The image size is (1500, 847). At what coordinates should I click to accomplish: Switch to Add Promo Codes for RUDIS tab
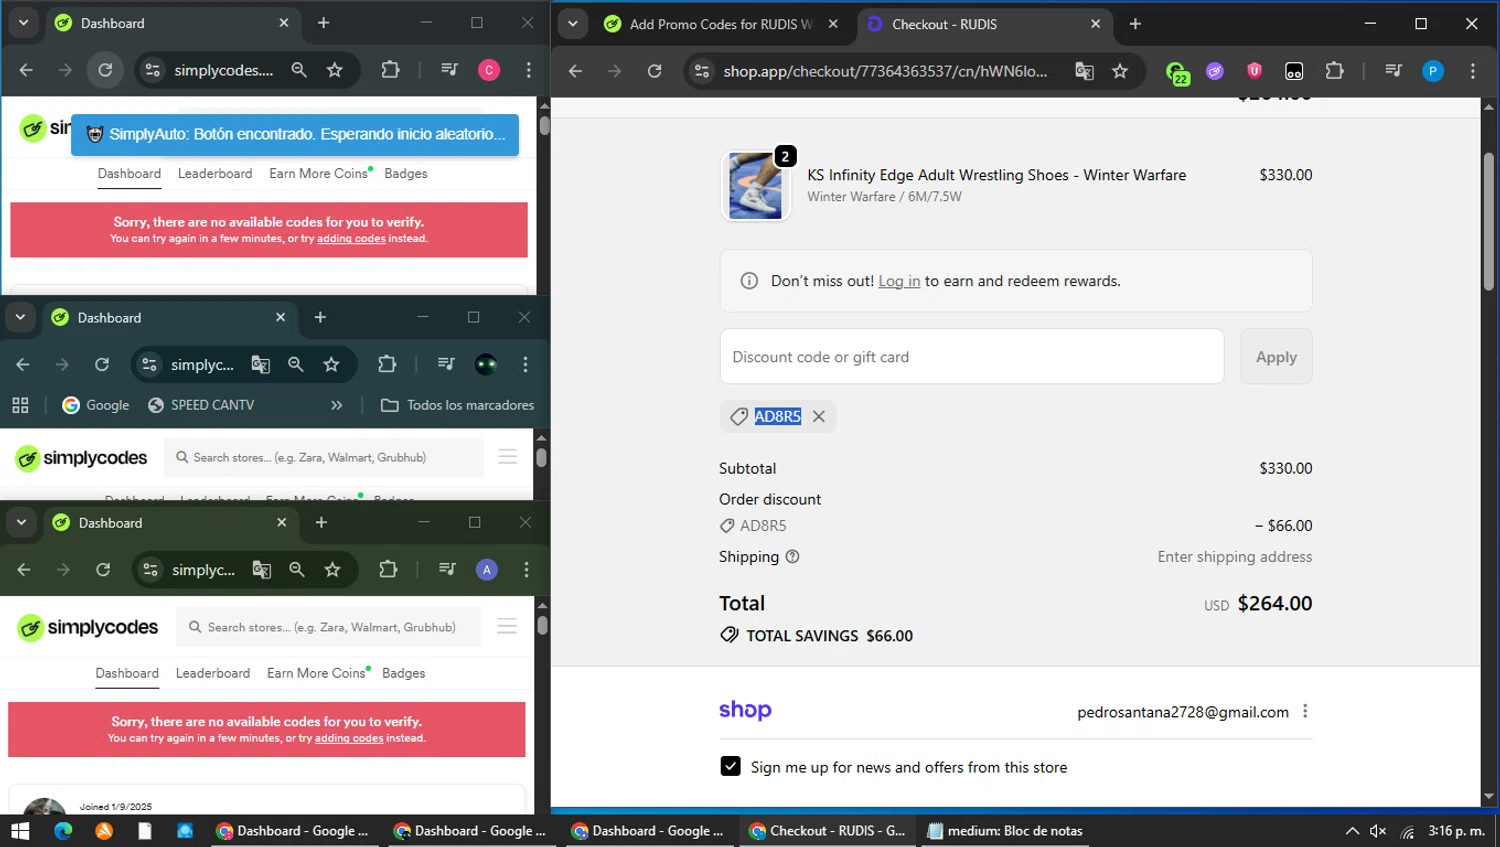click(x=720, y=24)
